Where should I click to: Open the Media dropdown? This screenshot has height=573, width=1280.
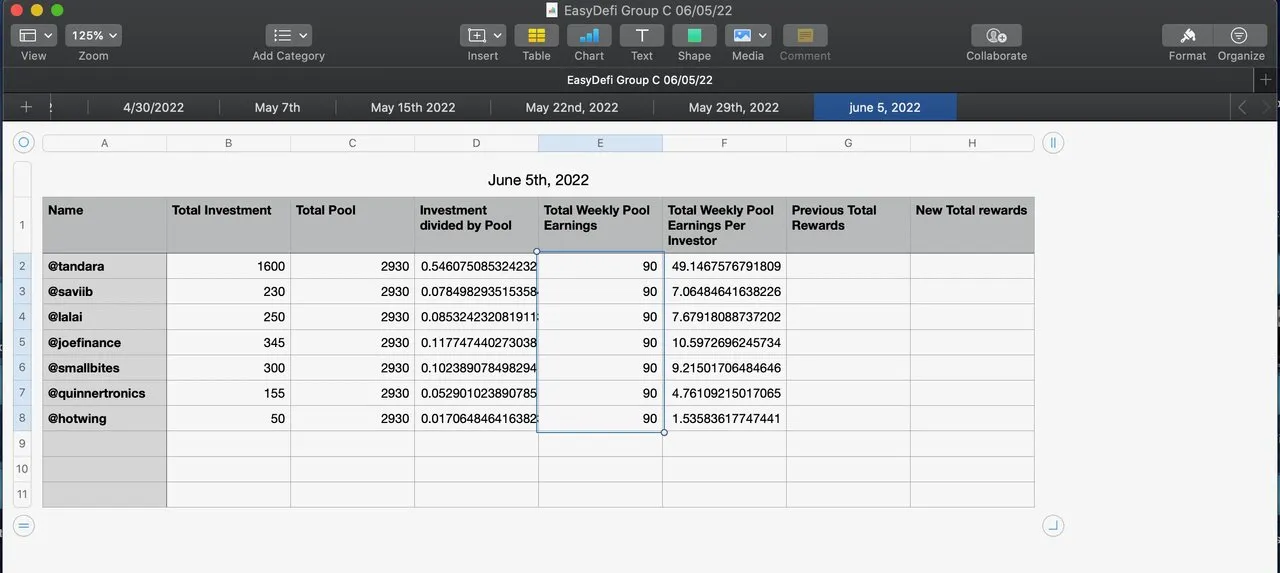748,35
